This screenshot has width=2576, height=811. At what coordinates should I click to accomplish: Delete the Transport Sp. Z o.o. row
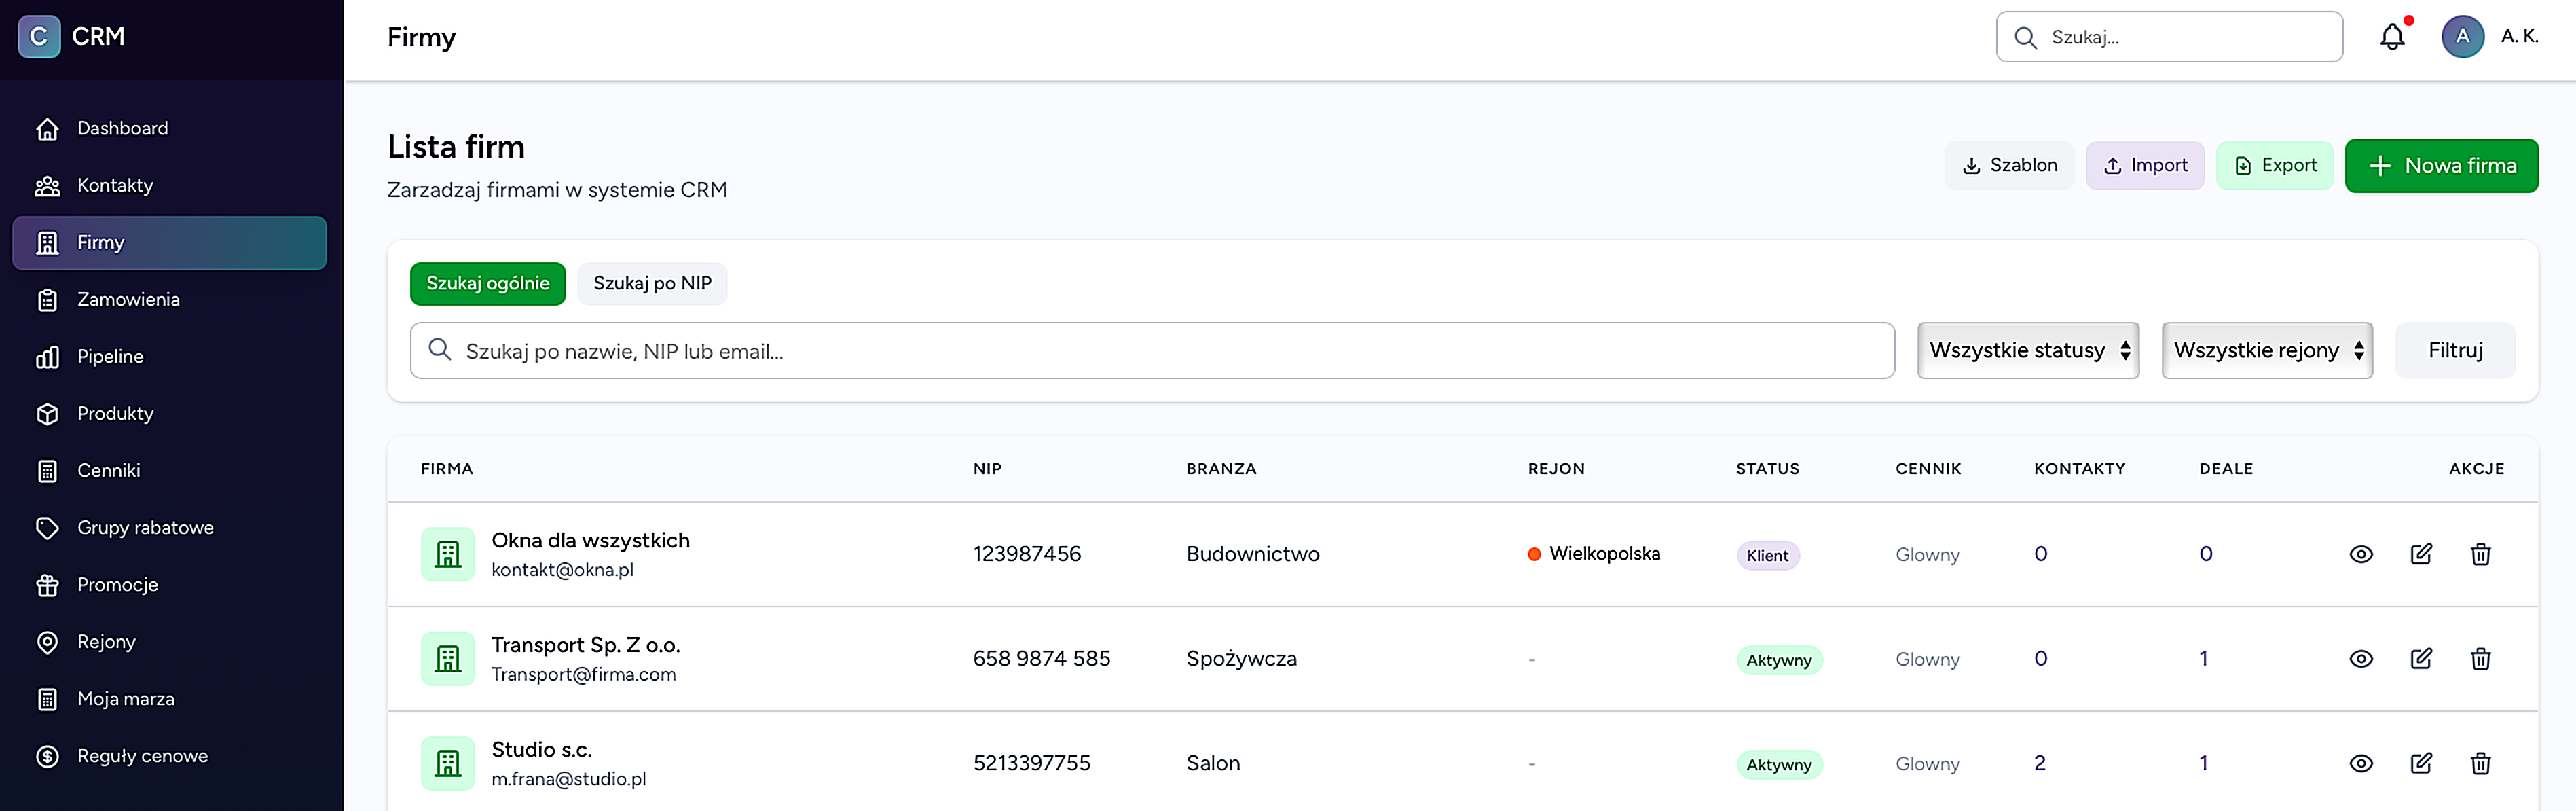point(2481,659)
